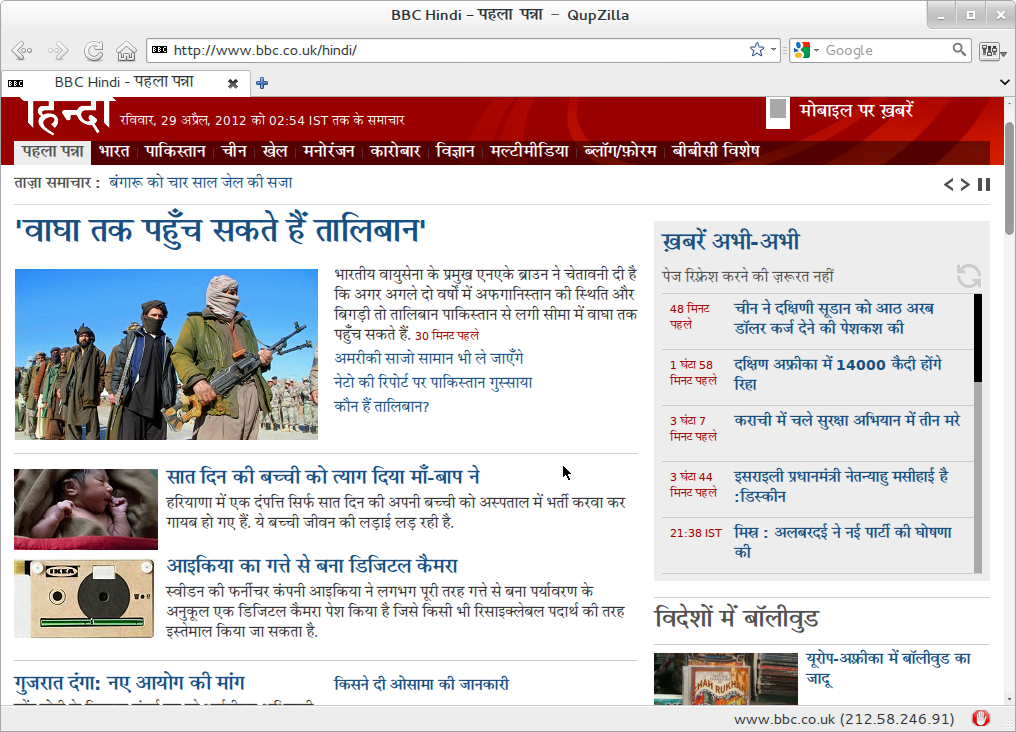Click the AdBlock icon in status bar
1016x732 pixels.
(981, 718)
